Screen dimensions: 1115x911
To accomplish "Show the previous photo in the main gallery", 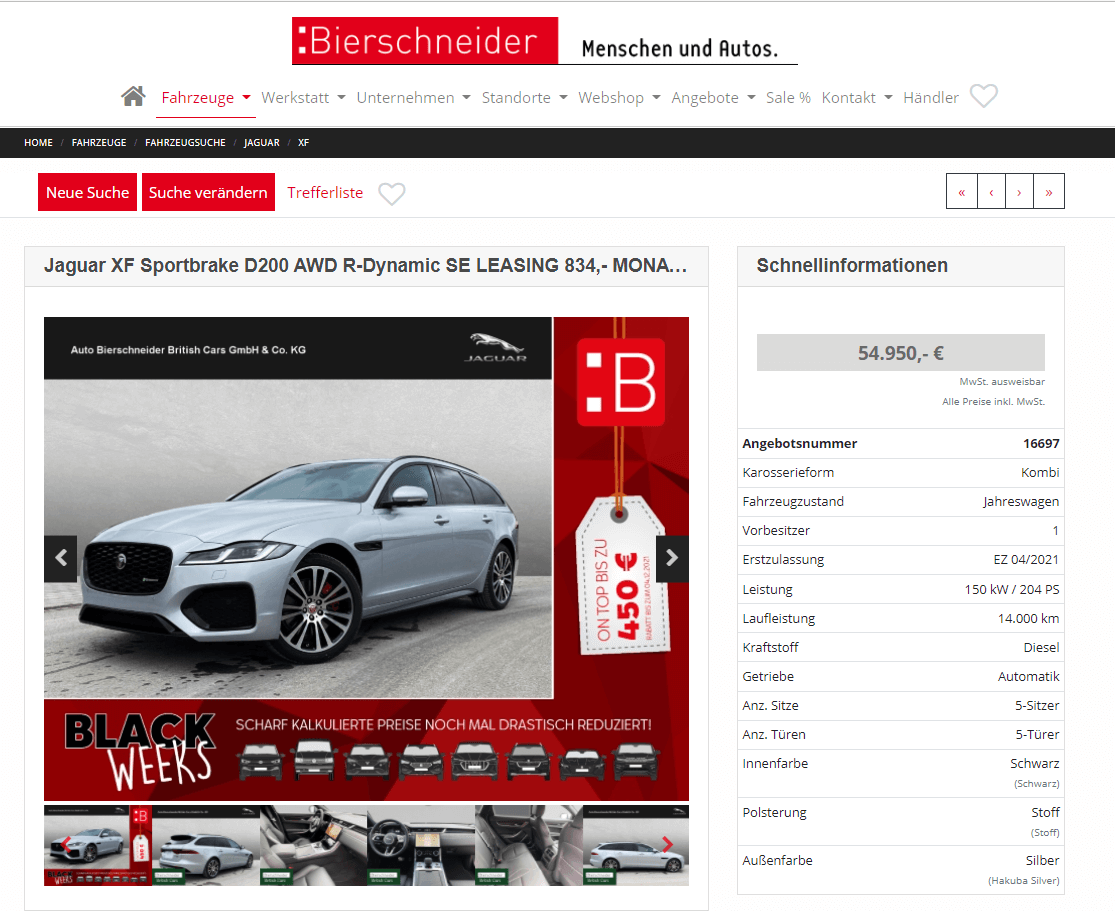I will (61, 558).
